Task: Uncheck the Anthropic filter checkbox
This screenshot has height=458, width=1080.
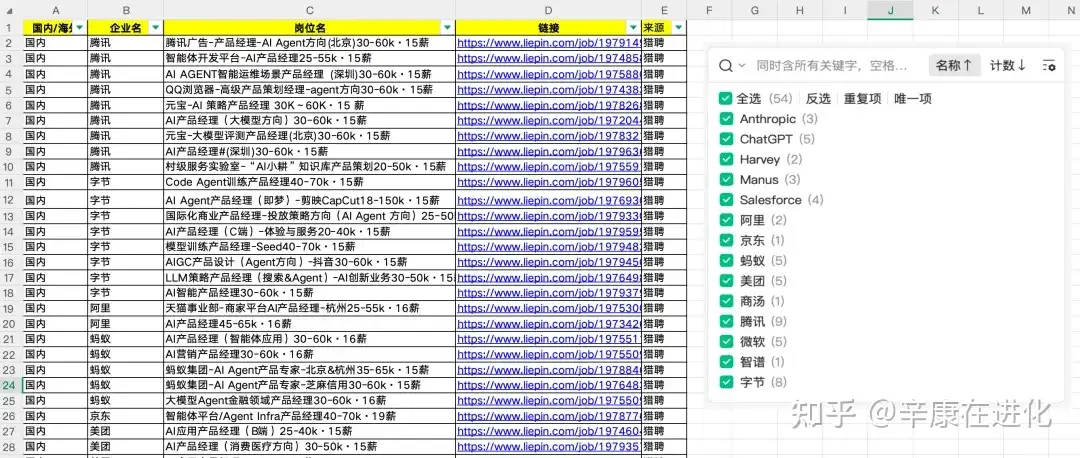Action: tap(725, 119)
